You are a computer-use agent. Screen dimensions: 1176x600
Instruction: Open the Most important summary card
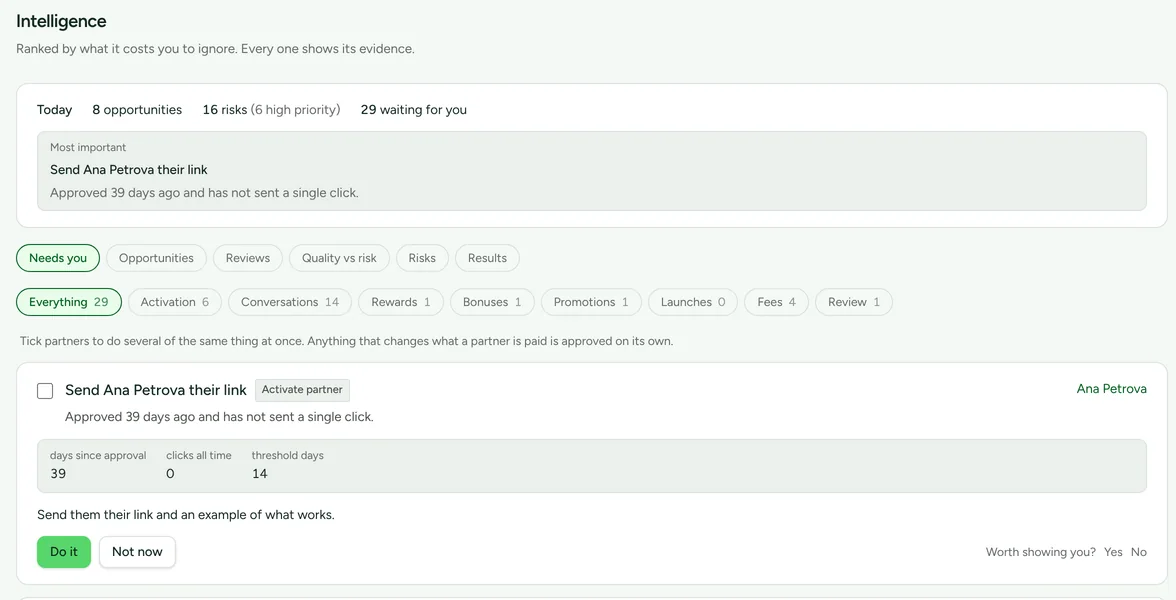pos(592,171)
